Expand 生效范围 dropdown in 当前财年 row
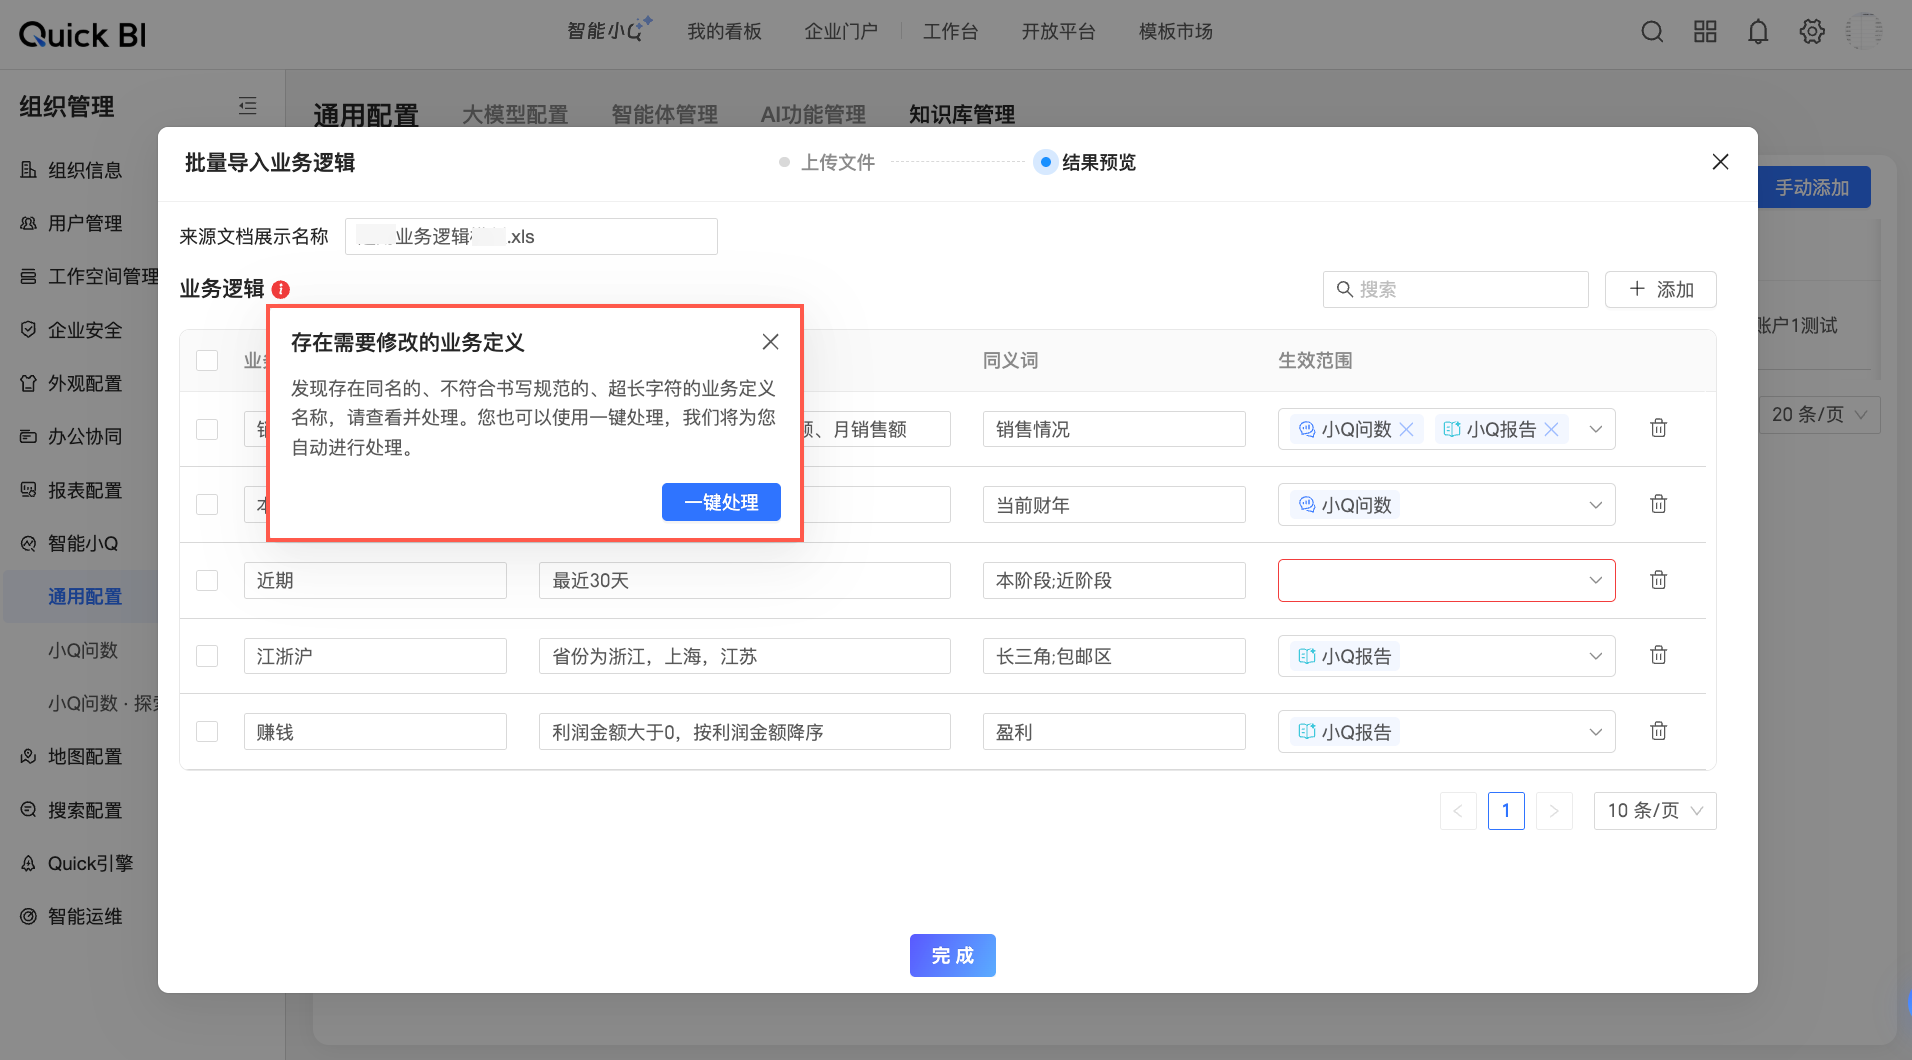The image size is (1912, 1060). 1596,505
